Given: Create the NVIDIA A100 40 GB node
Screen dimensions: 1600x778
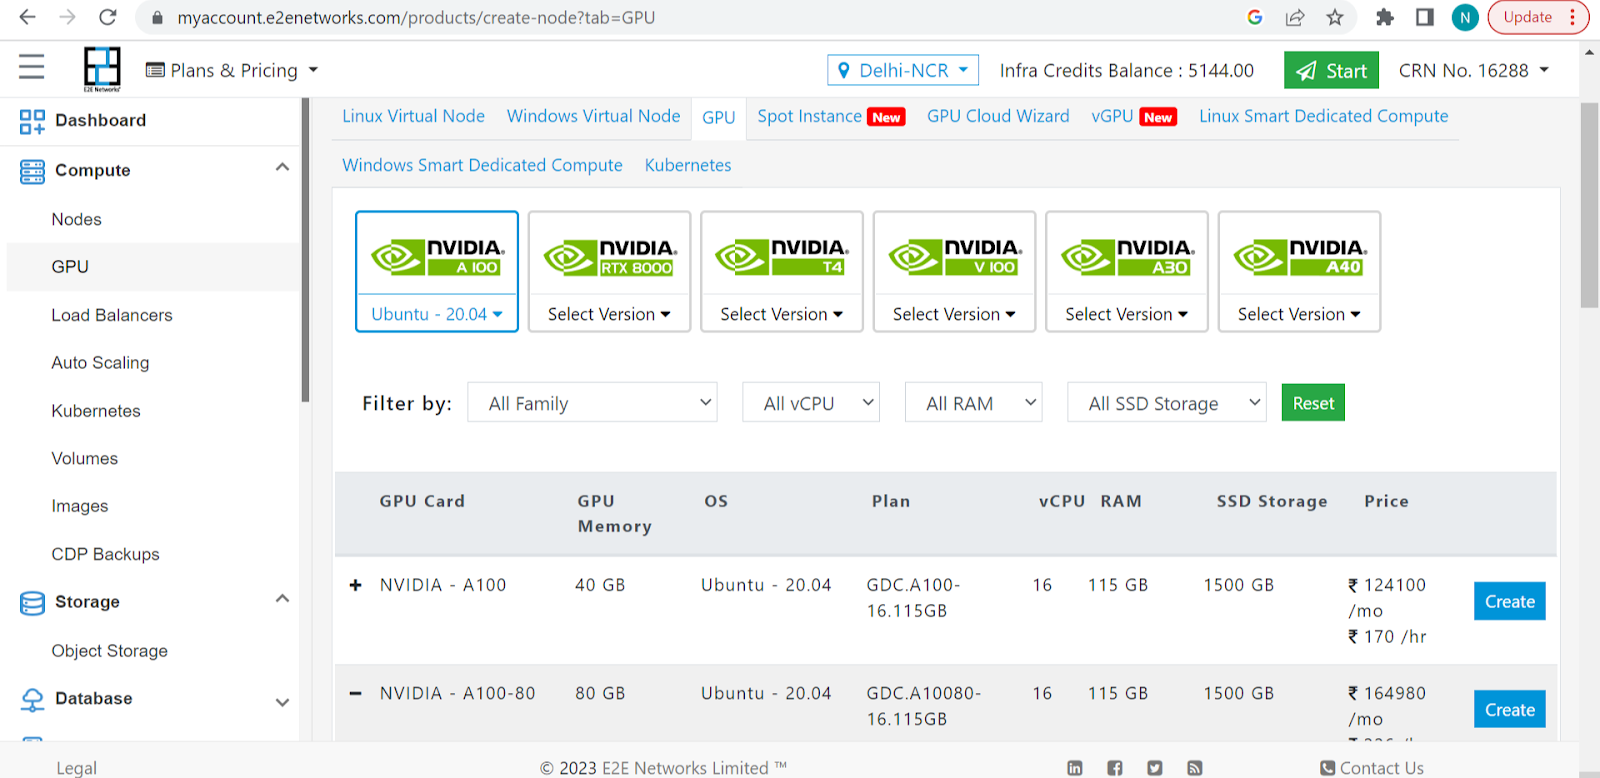Looking at the screenshot, I should pyautogui.click(x=1509, y=601).
